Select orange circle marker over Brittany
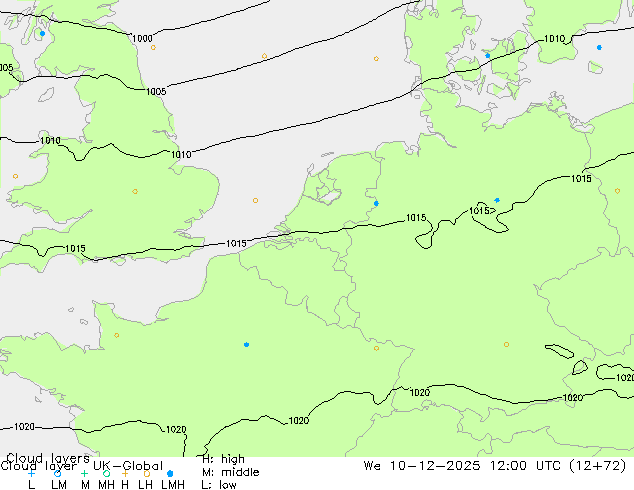The height and width of the screenshot is (490, 634). point(116,335)
